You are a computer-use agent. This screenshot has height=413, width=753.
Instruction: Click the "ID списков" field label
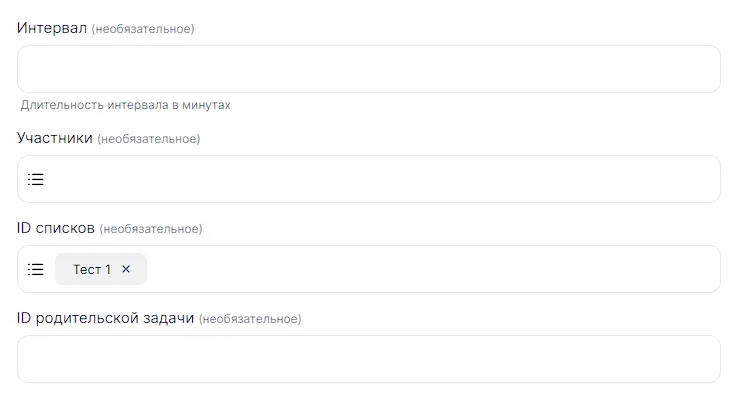coord(56,228)
